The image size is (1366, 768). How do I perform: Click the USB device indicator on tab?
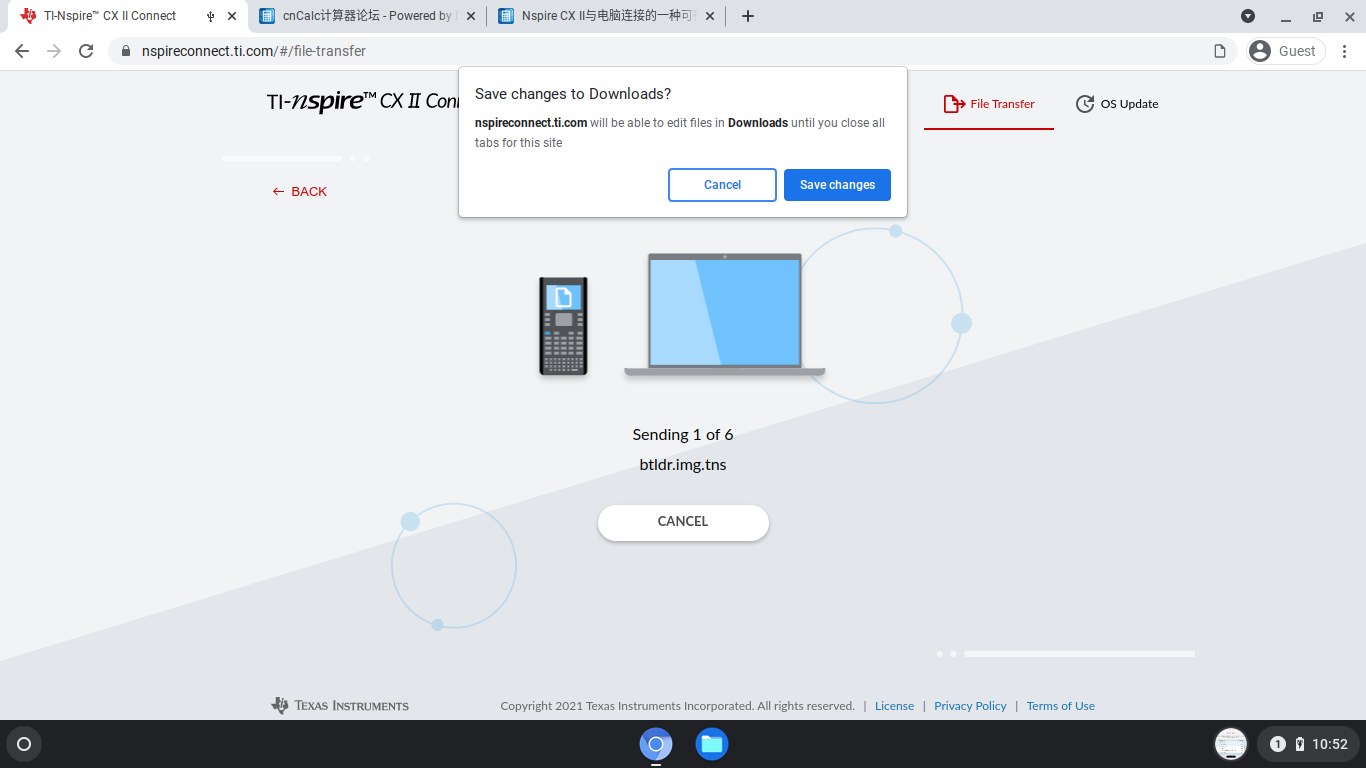pos(210,16)
